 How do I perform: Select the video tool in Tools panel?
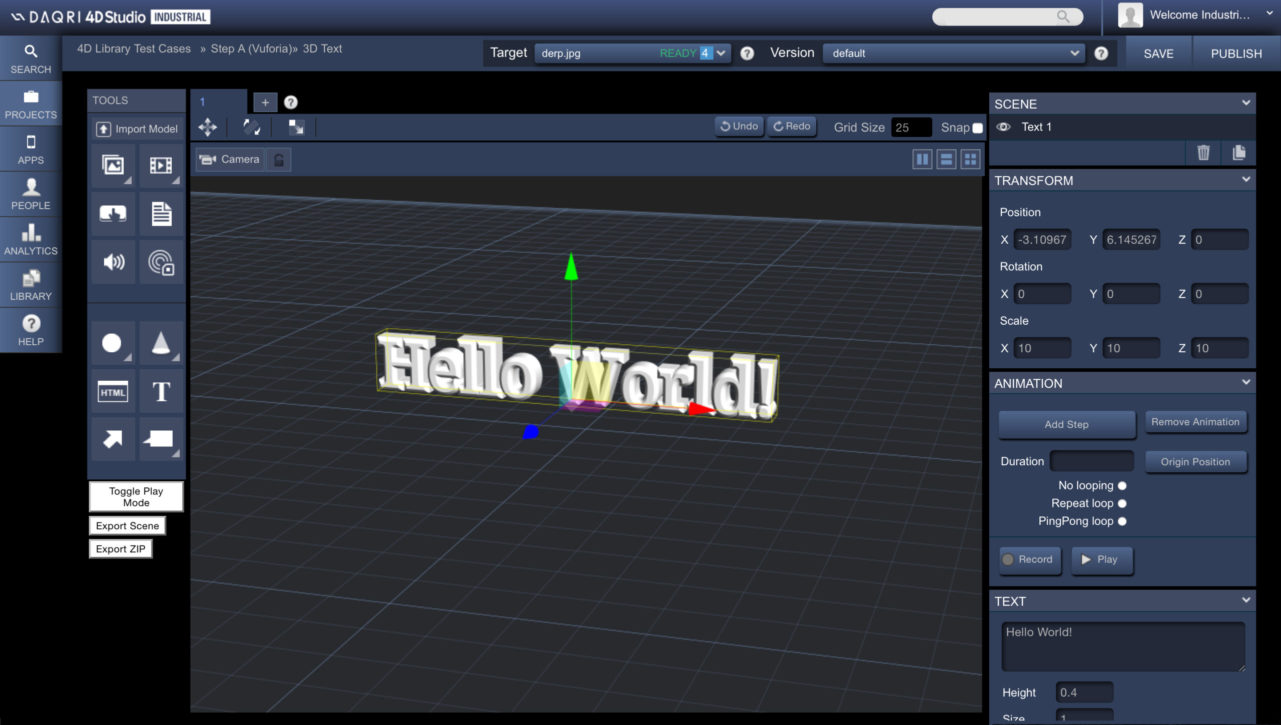click(x=161, y=166)
